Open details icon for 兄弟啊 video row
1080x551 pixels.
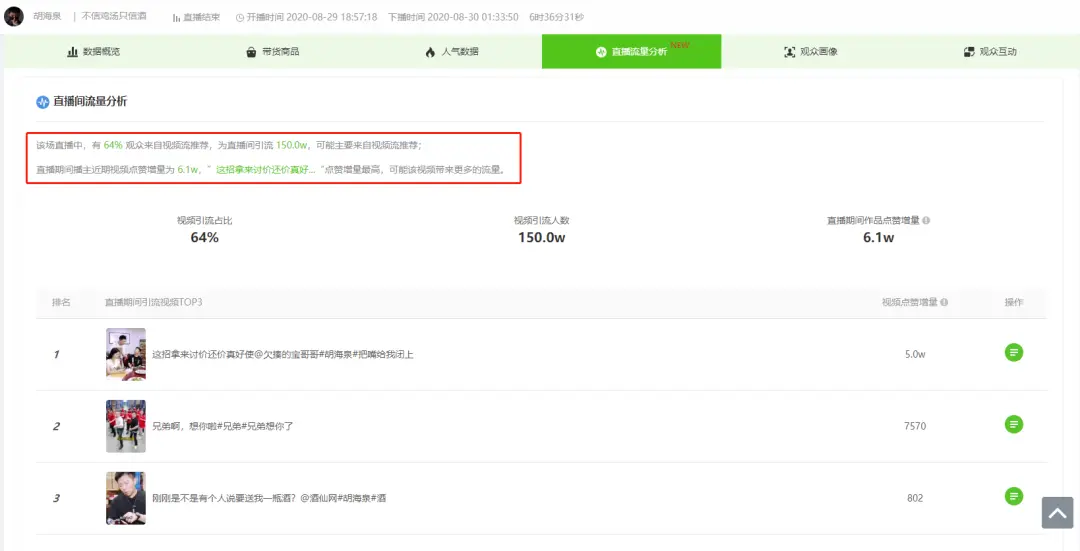click(x=1013, y=424)
